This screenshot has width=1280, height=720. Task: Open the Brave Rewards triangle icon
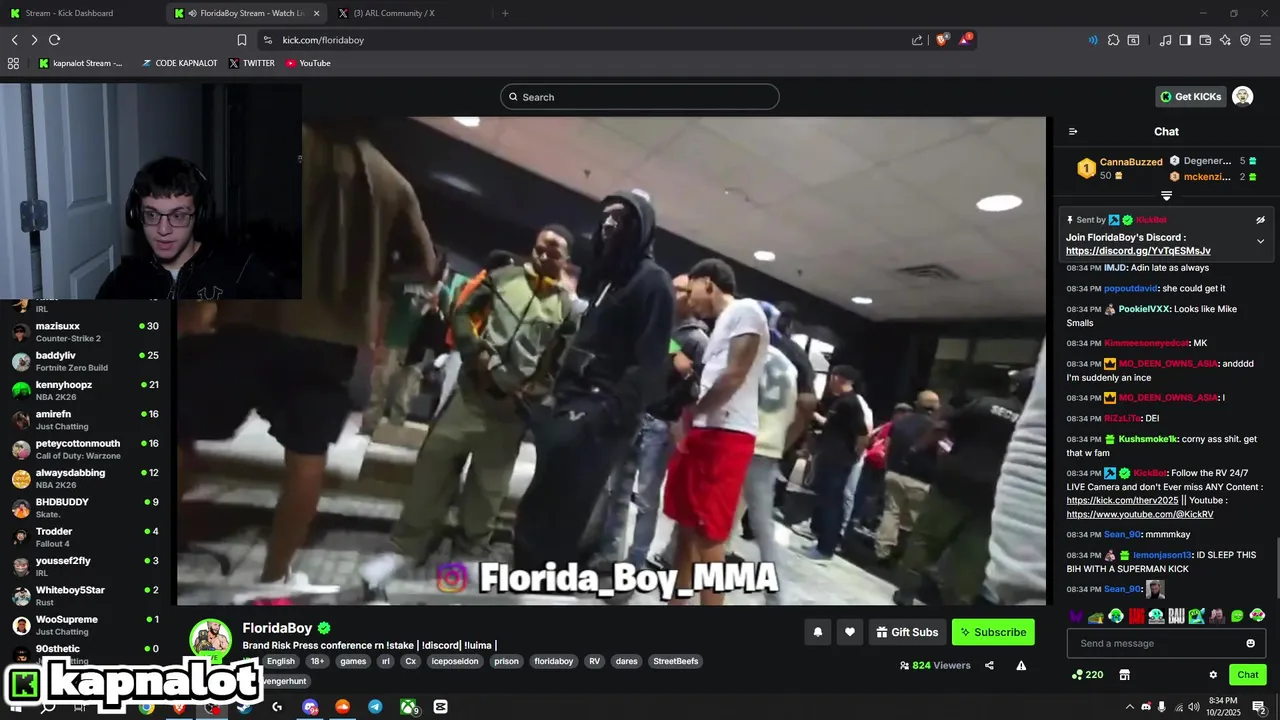pyautogui.click(x=965, y=40)
